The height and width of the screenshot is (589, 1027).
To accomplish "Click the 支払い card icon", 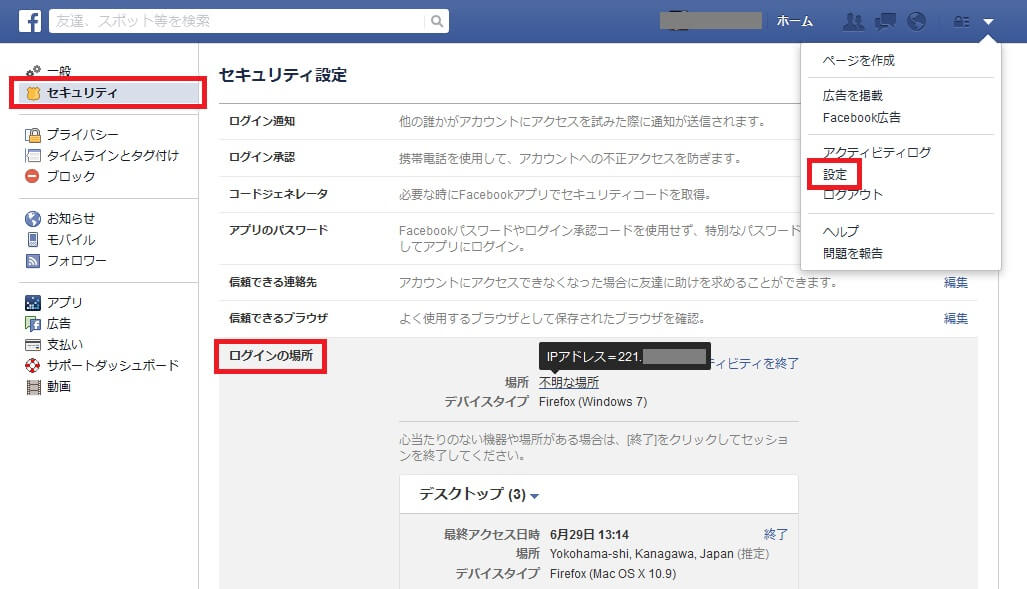I will [x=33, y=345].
